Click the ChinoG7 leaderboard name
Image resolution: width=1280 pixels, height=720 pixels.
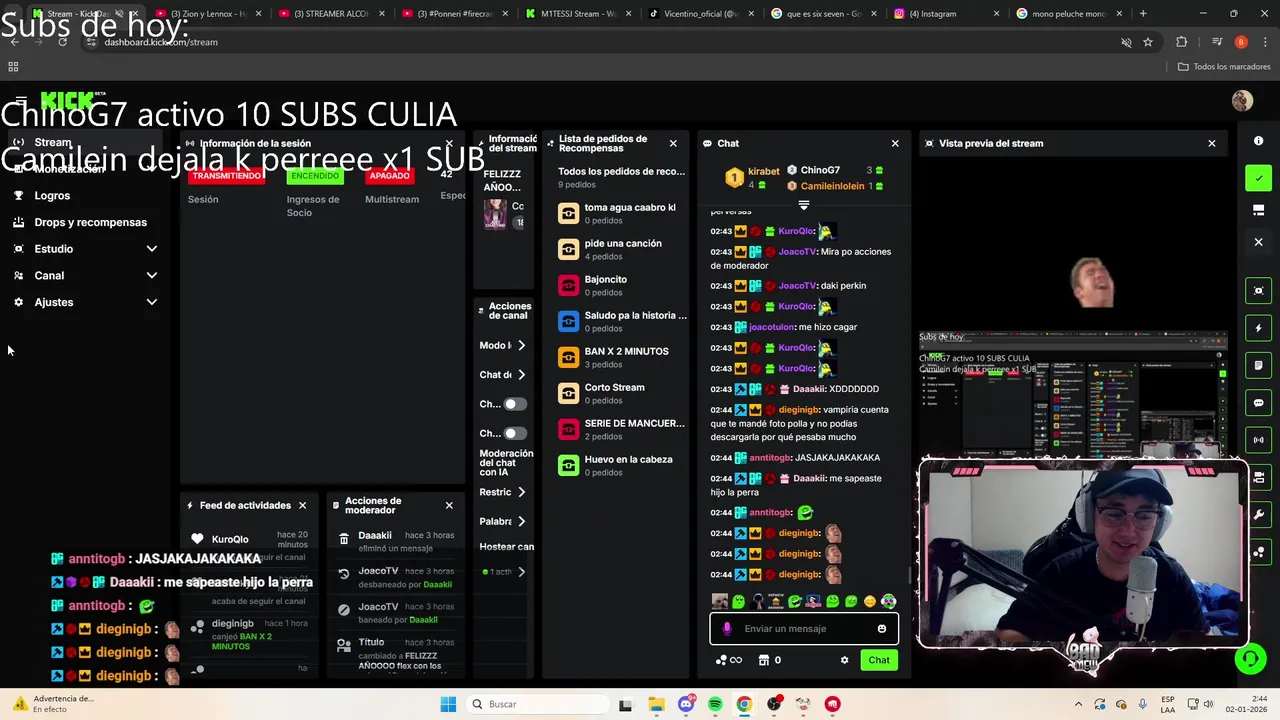pyautogui.click(x=820, y=171)
